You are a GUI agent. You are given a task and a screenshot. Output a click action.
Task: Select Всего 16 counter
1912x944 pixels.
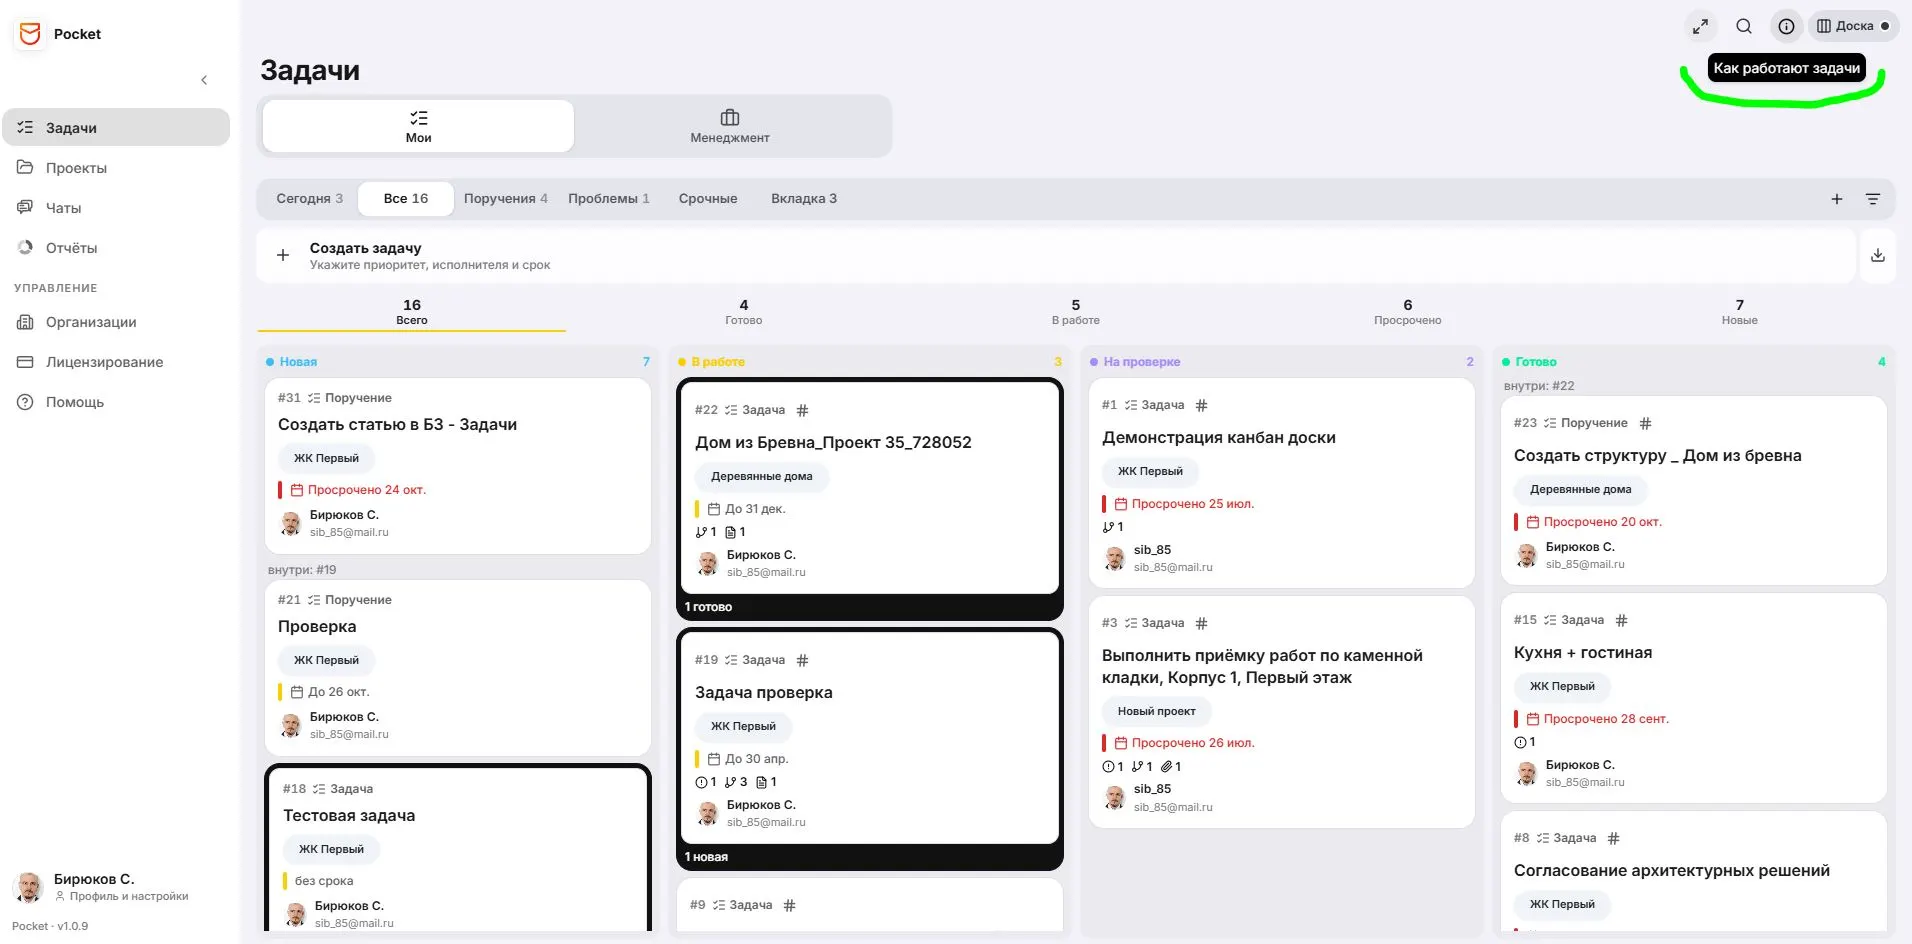click(x=411, y=312)
